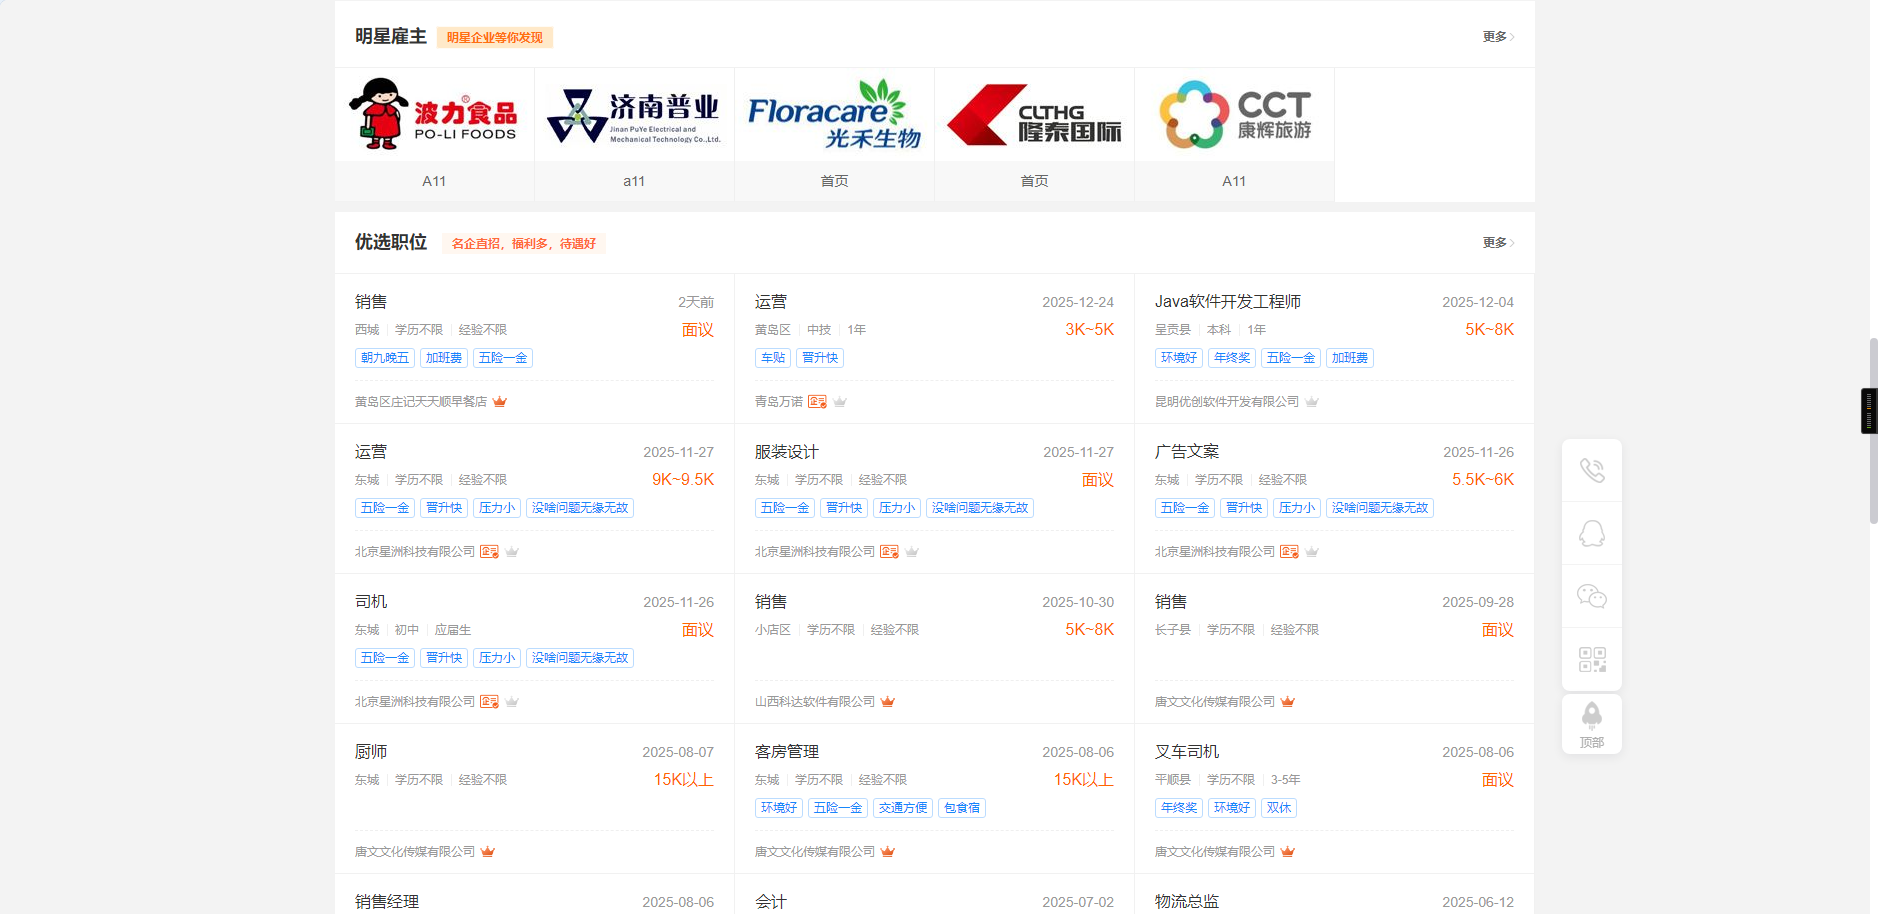1878x914 pixels.
Task: Select the 五险一金 tag on the 销售 job
Action: click(502, 357)
